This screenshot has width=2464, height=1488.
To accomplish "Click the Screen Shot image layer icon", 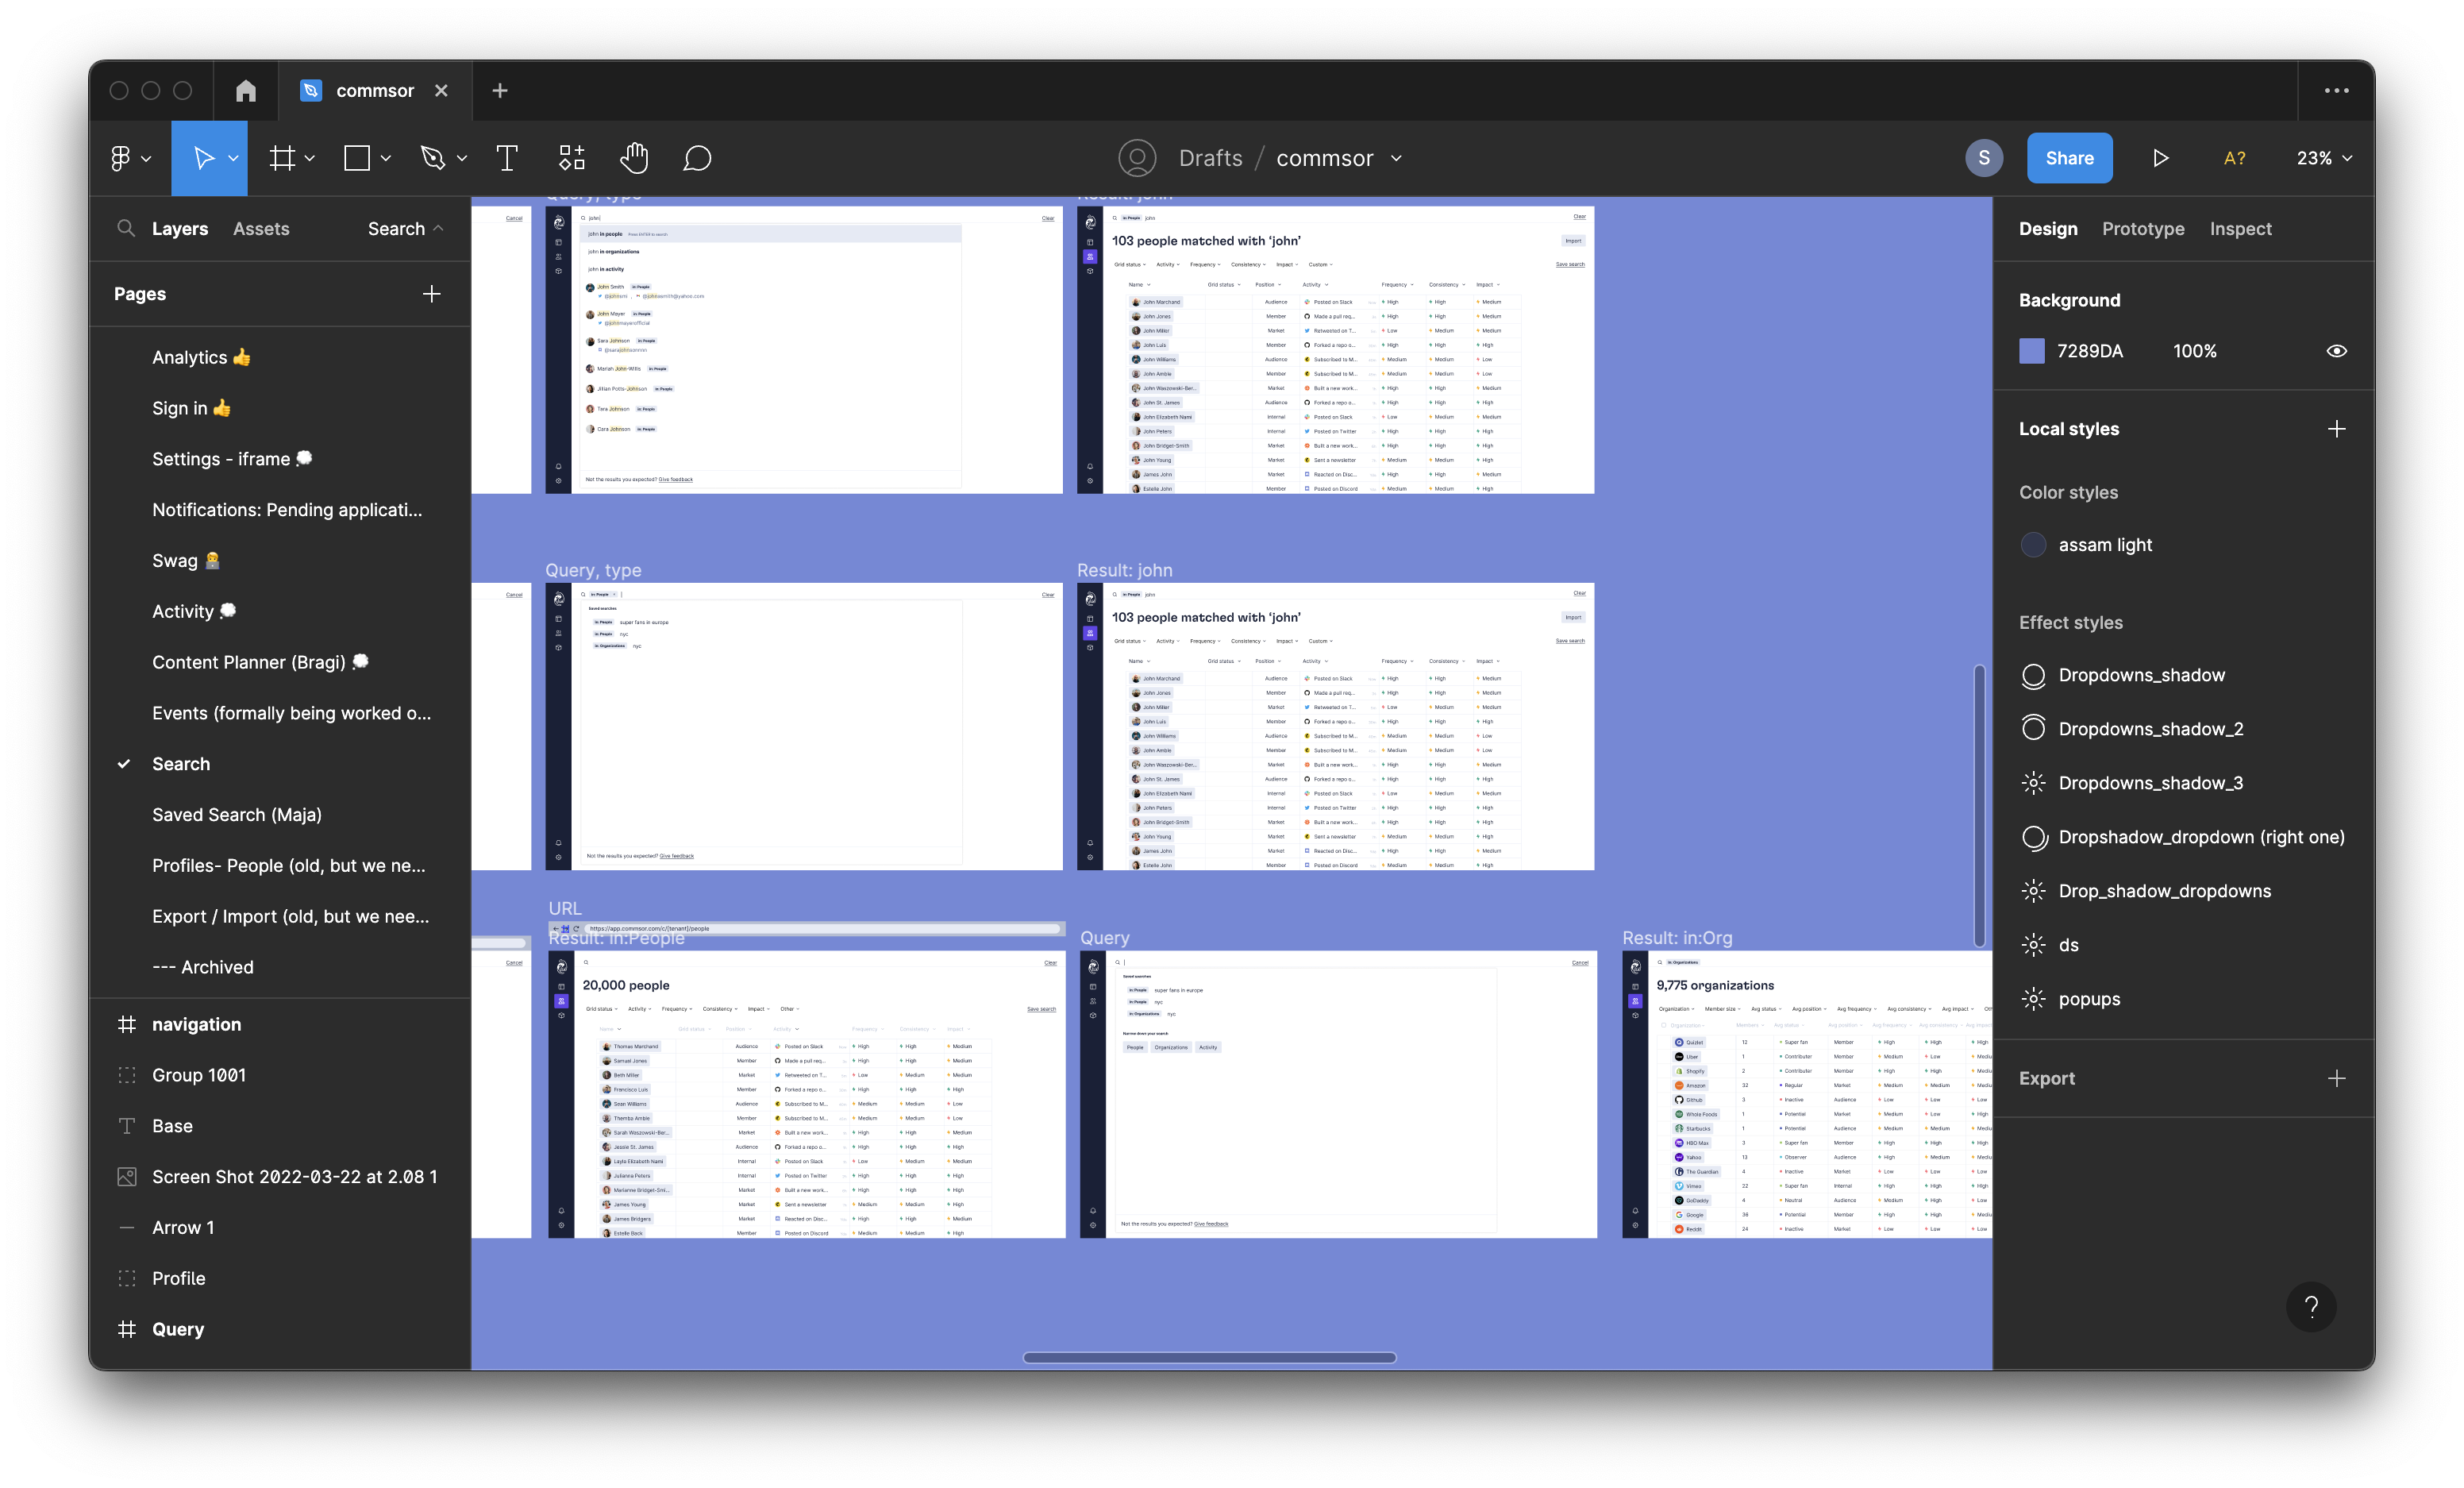I will coord(127,1177).
